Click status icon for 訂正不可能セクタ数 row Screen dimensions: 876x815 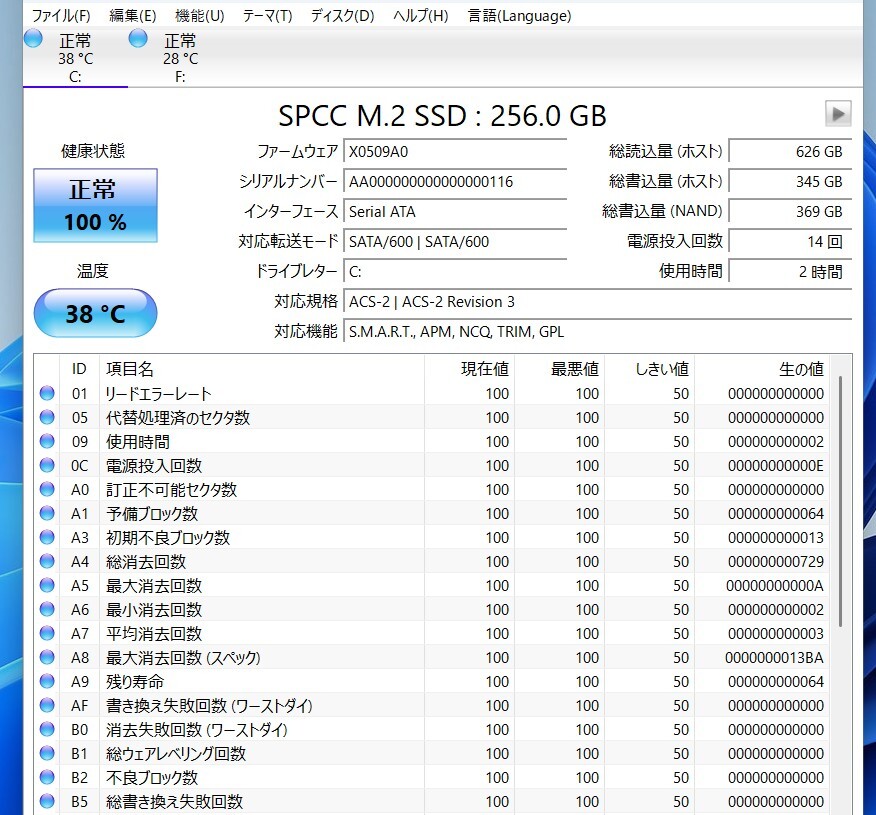(47, 489)
